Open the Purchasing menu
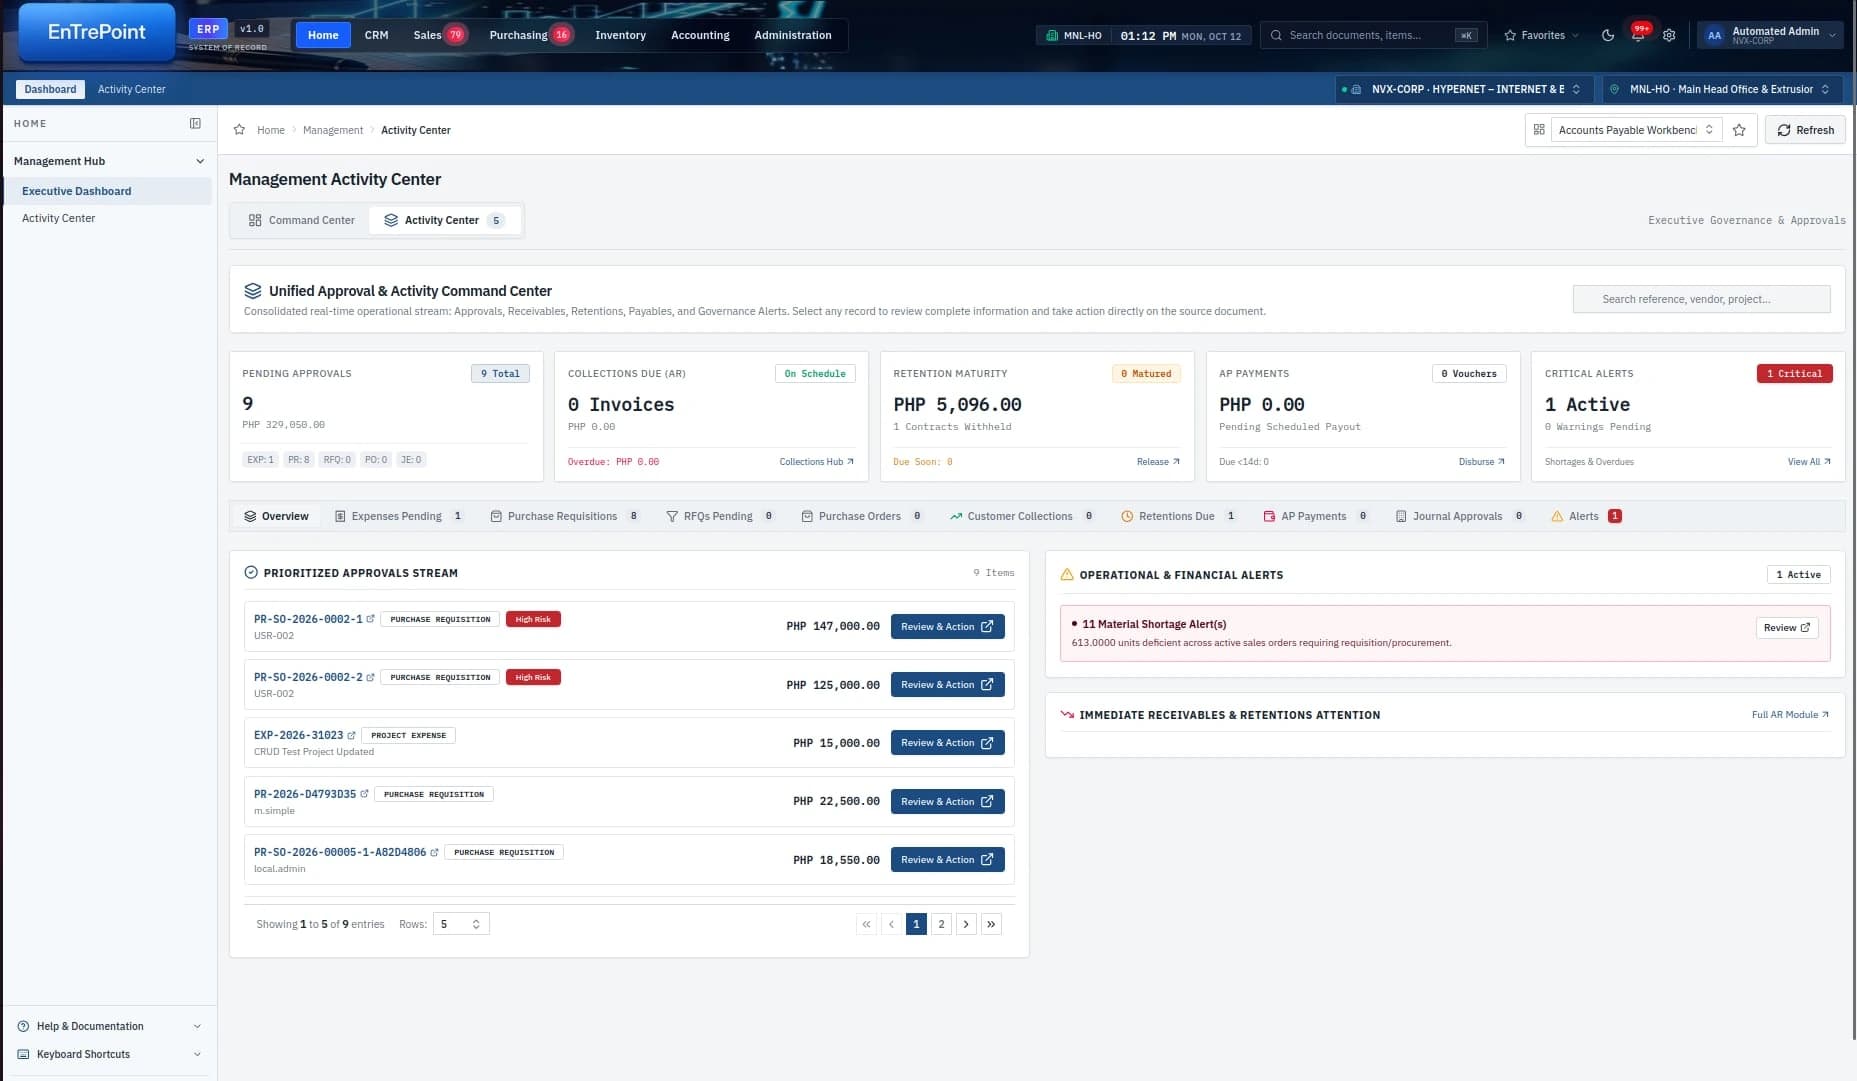The height and width of the screenshot is (1081, 1857). (x=529, y=35)
